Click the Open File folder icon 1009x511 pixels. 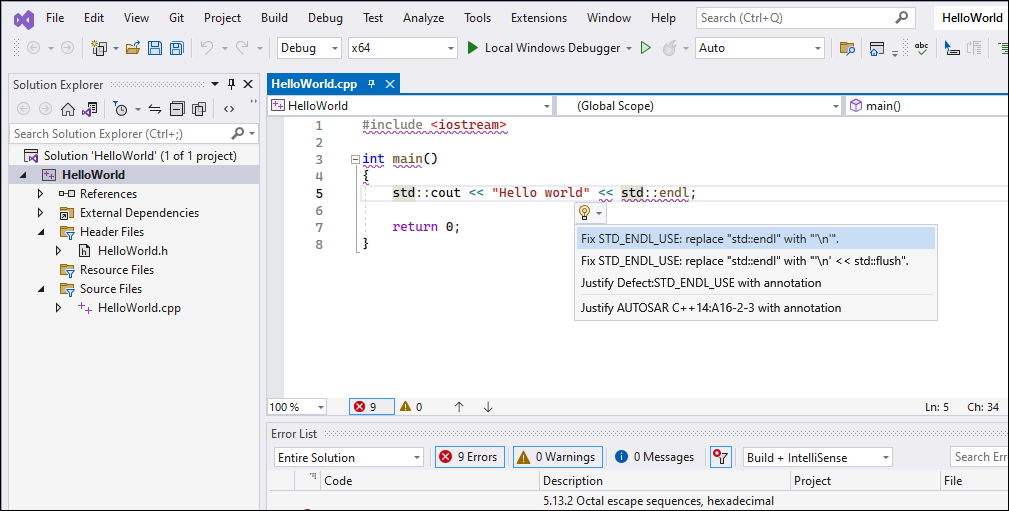(133, 48)
